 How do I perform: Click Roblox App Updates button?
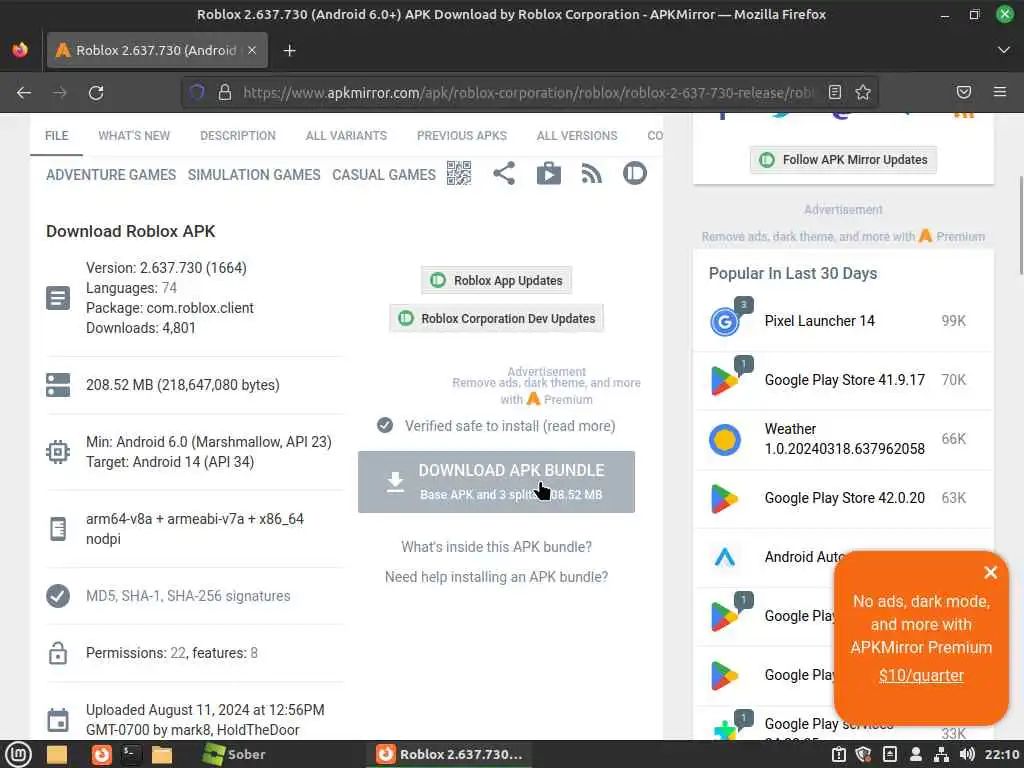496,280
